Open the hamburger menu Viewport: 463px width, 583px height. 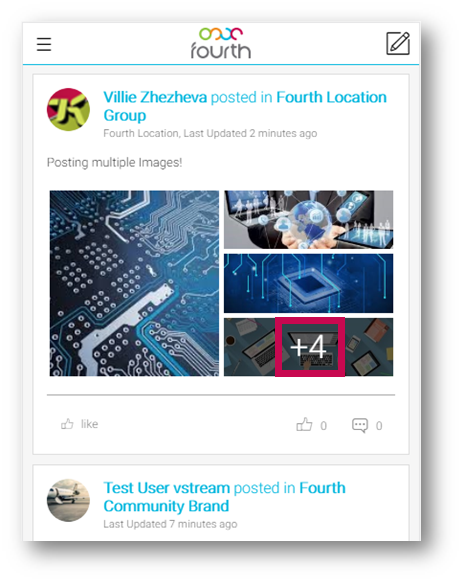pyautogui.click(x=44, y=44)
